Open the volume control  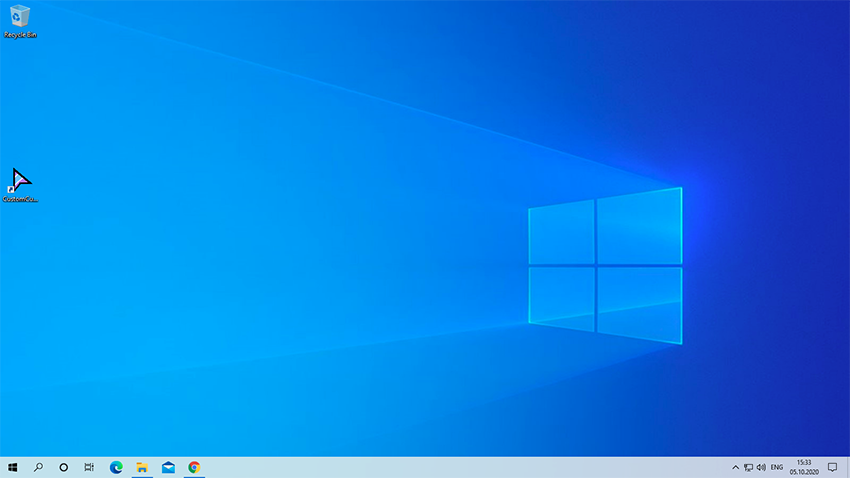pyautogui.click(x=761, y=467)
